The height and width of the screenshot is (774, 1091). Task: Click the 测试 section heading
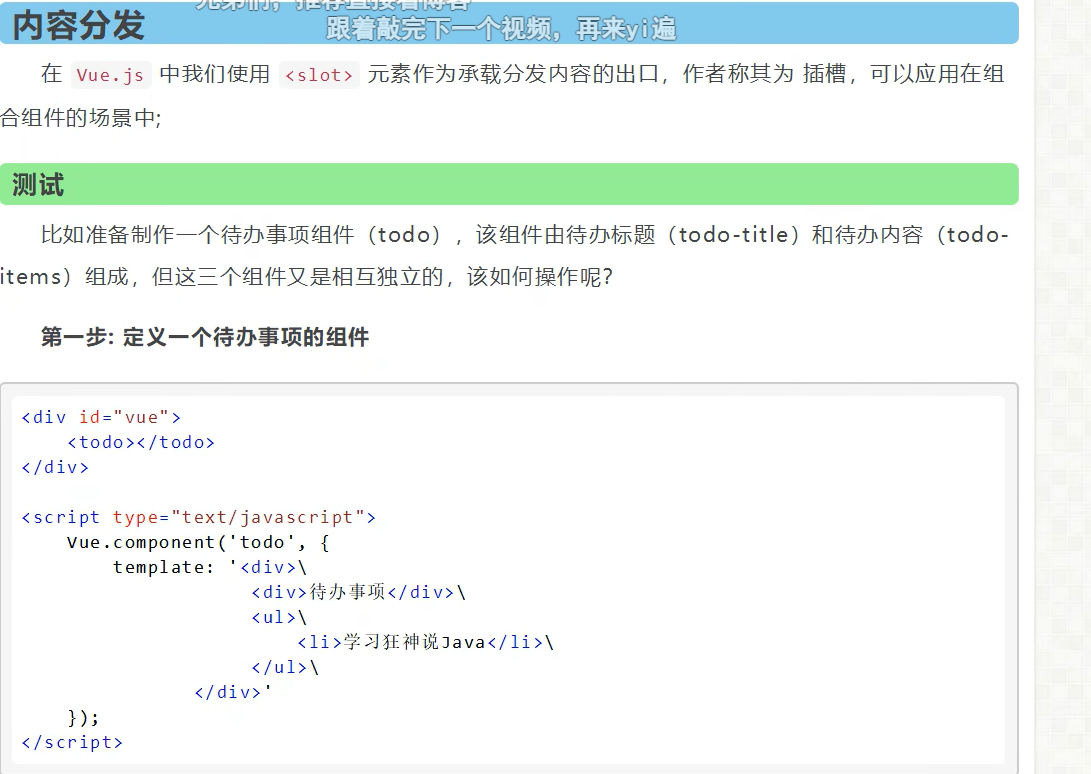[x=38, y=185]
